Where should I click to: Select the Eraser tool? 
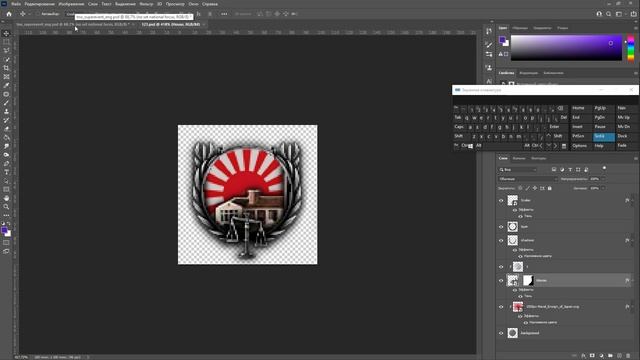click(6, 129)
